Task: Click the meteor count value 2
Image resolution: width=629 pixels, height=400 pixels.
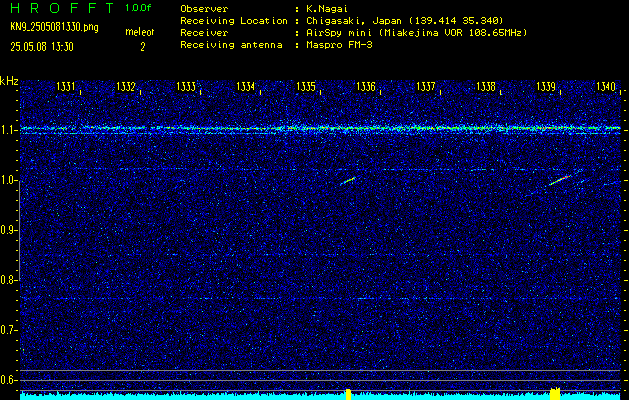Action: coord(142,47)
